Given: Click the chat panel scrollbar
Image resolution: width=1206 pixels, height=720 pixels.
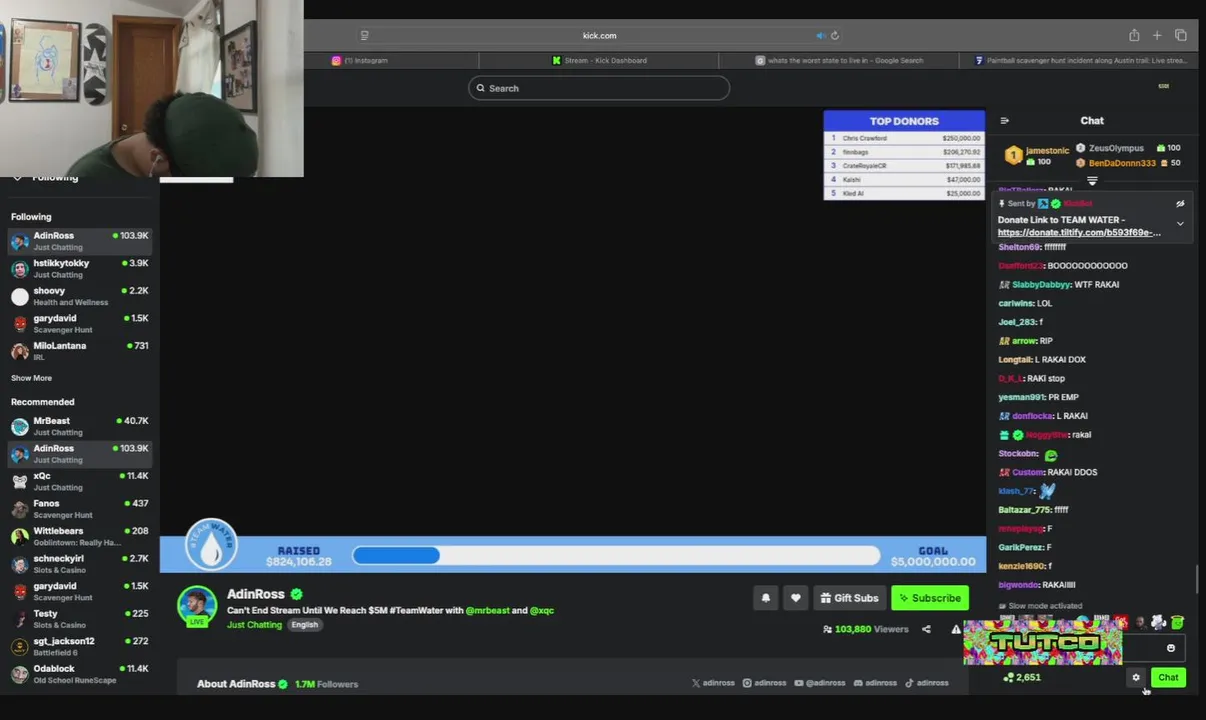Looking at the screenshot, I should point(1197,579).
